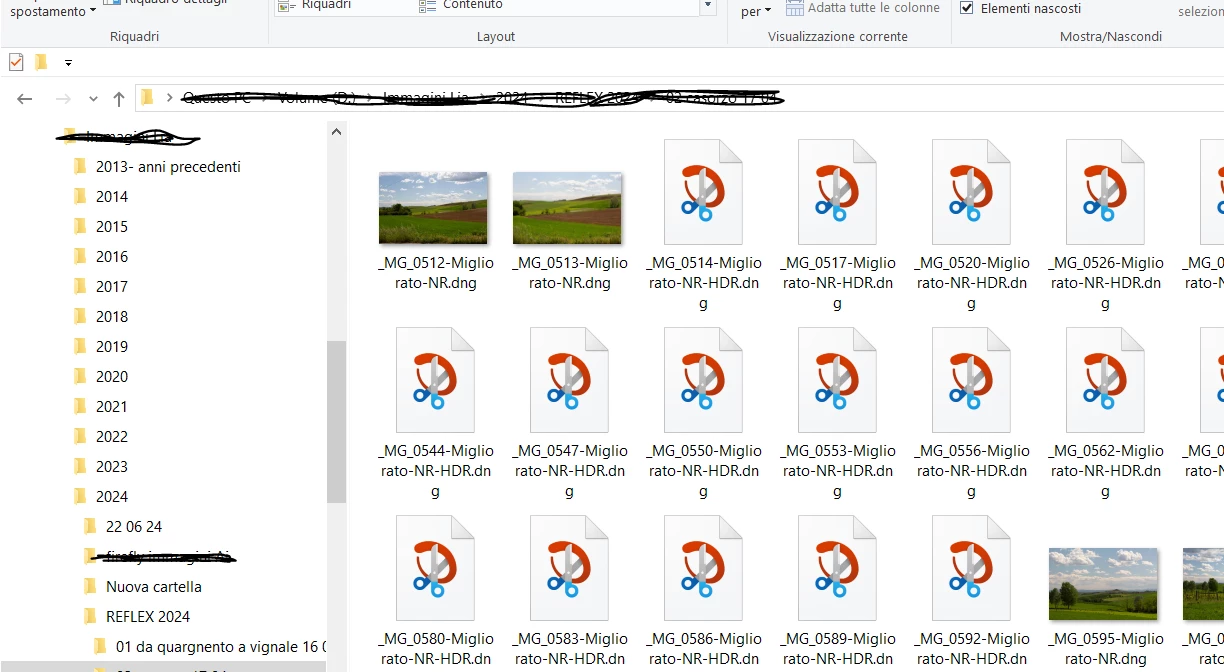
Task: Open Customize Quick Access Toolbar dropdown
Action: pos(68,62)
